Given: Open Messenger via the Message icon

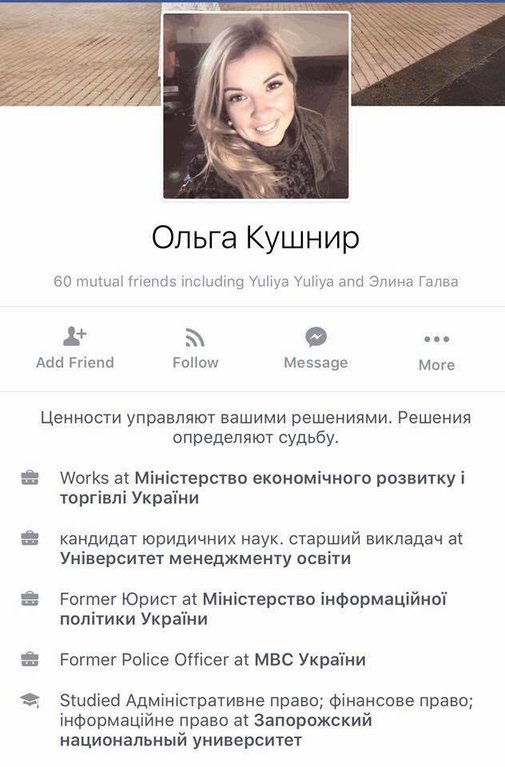Looking at the screenshot, I should [x=316, y=337].
